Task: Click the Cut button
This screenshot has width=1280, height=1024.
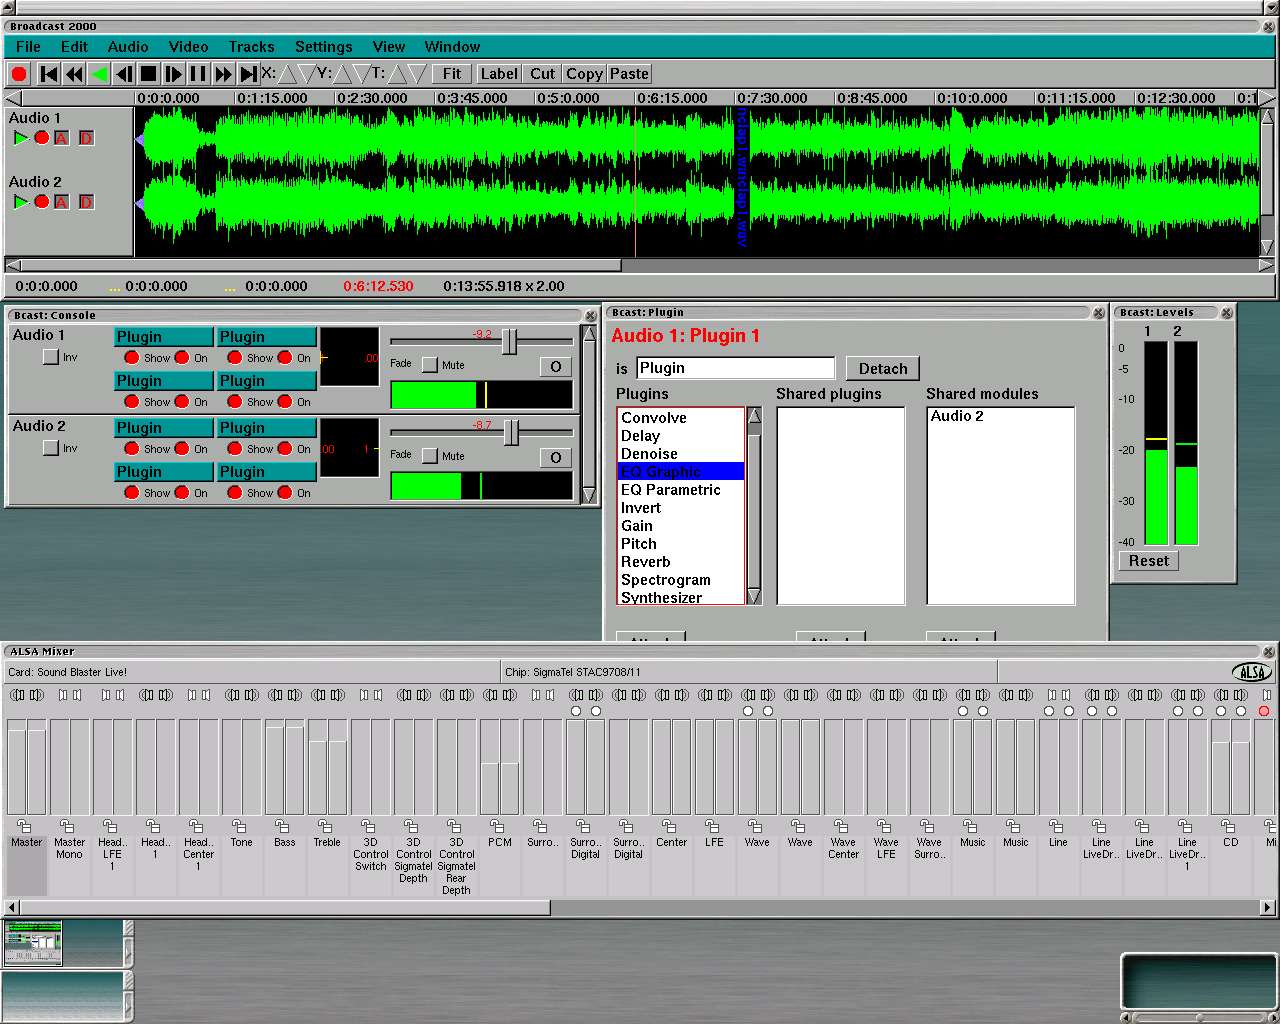Action: point(542,74)
